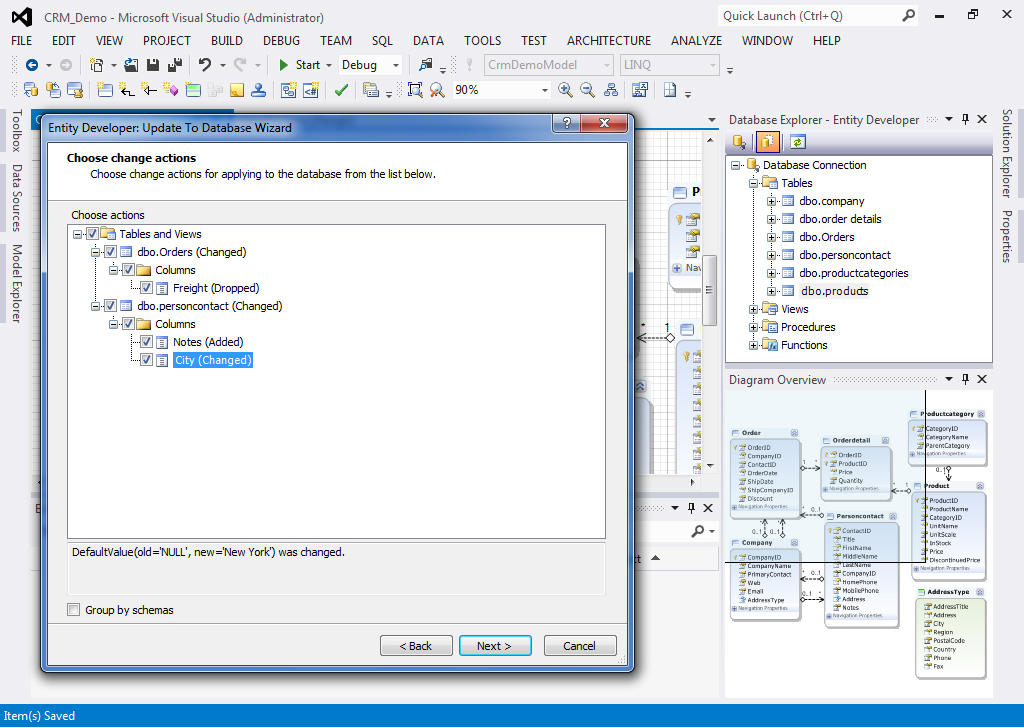This screenshot has width=1024, height=728.
Task: Click the zoom in magnifier icon
Action: [565, 90]
